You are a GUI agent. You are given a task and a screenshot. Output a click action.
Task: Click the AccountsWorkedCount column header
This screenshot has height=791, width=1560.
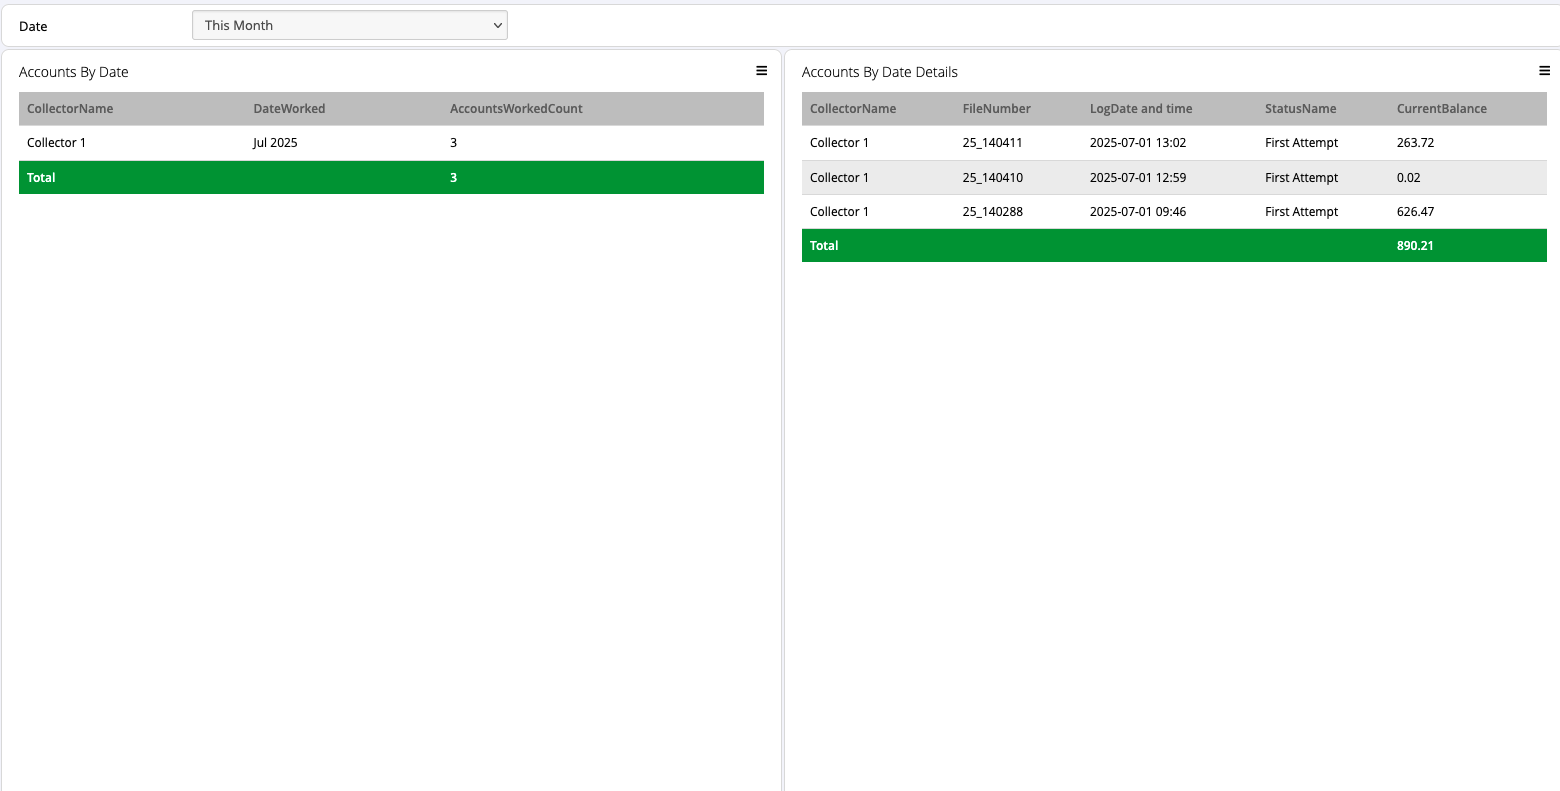(516, 109)
